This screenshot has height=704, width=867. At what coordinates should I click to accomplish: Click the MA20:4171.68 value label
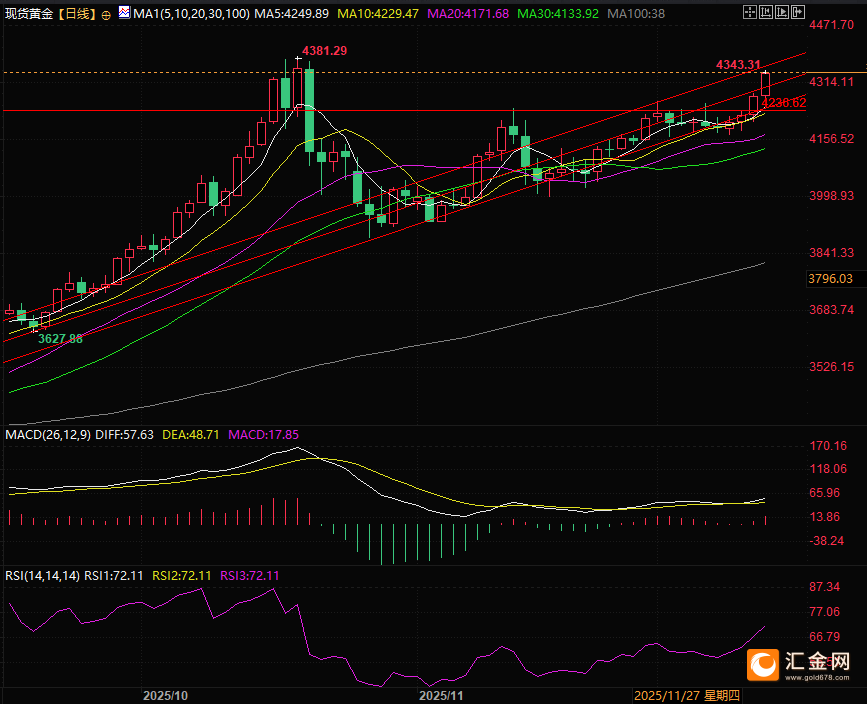(468, 14)
